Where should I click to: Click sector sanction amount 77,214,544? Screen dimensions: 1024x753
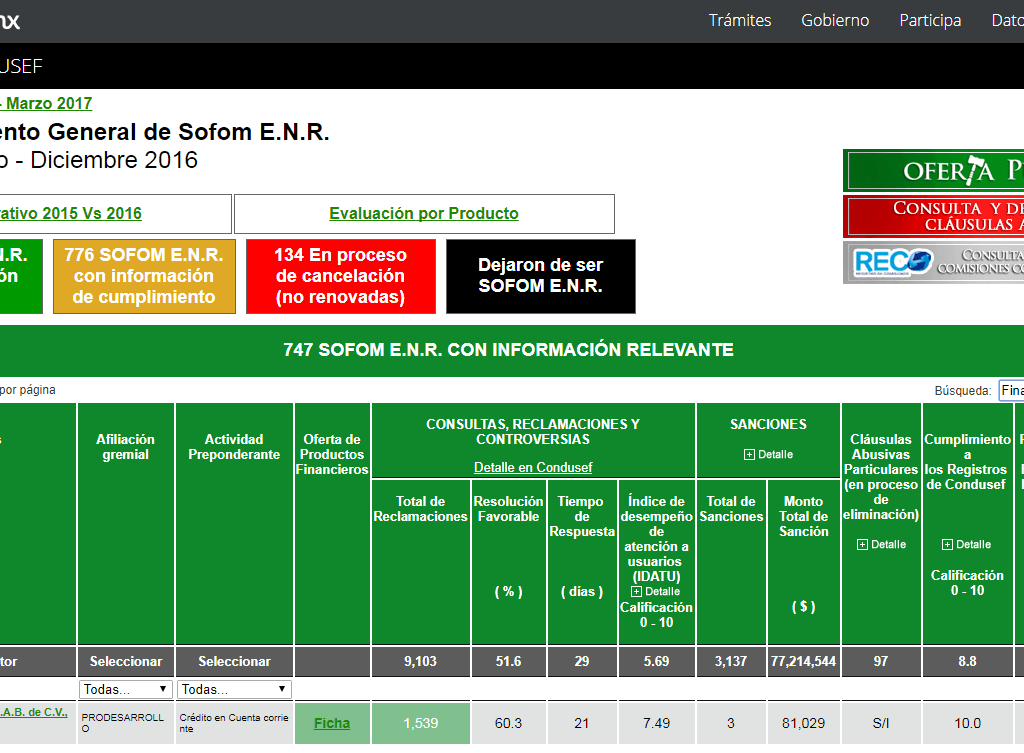coord(803,662)
